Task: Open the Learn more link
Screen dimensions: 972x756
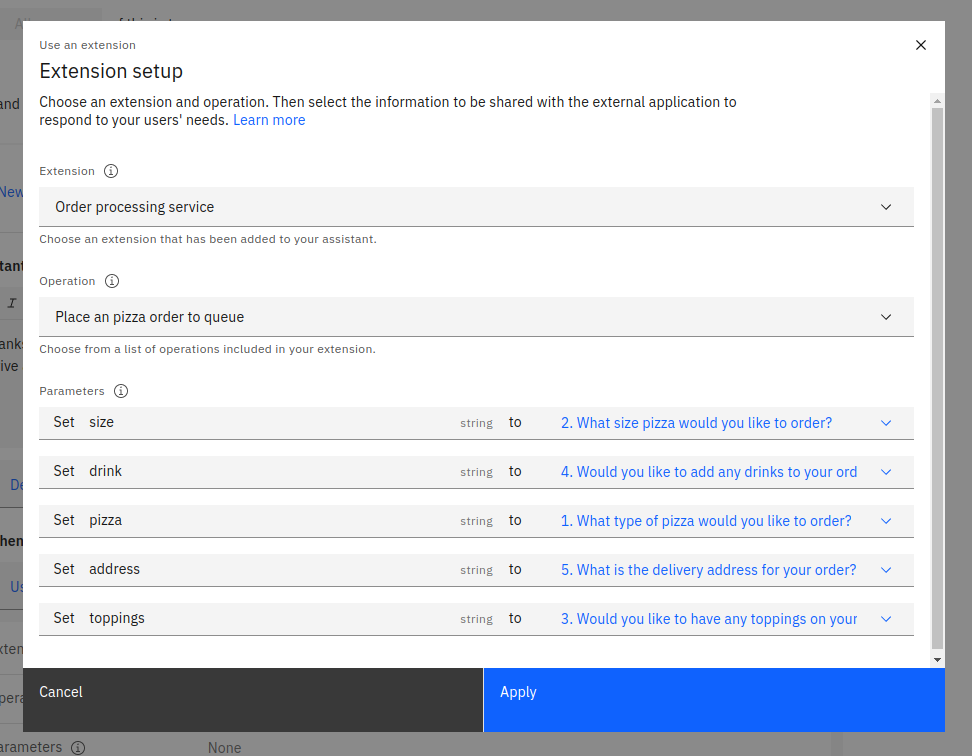Action: [x=269, y=120]
